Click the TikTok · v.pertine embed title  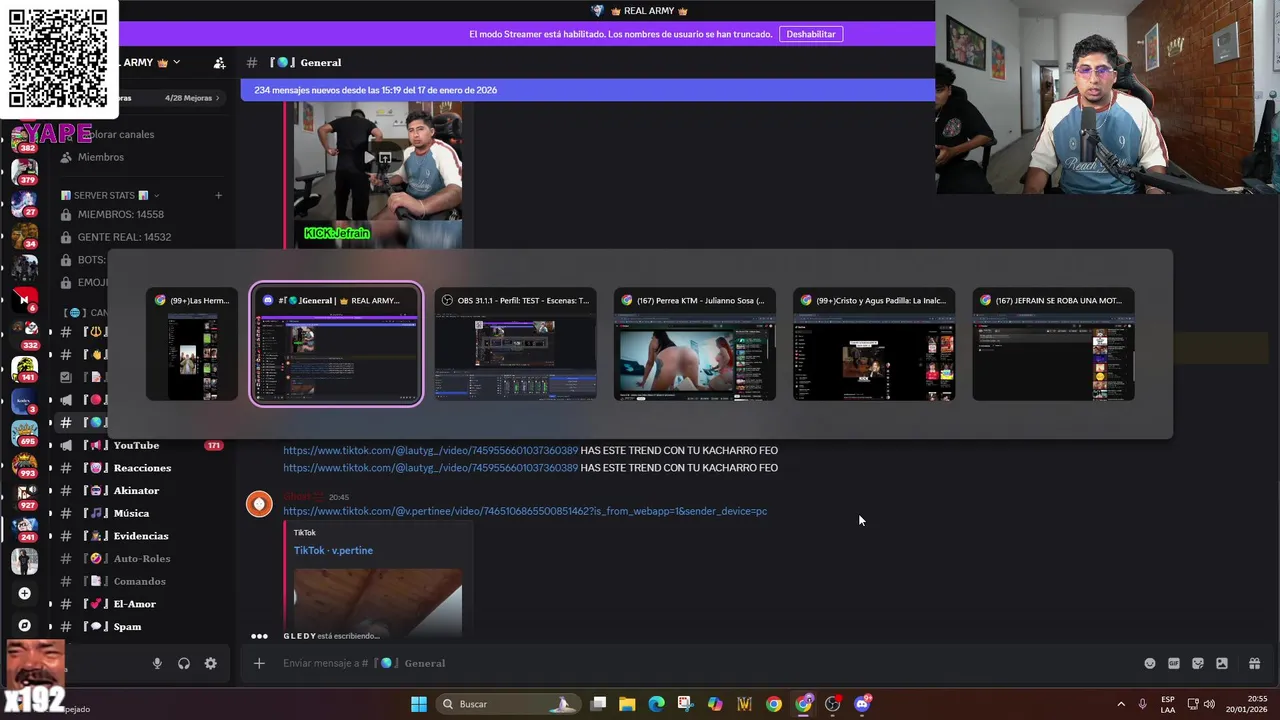pos(333,550)
